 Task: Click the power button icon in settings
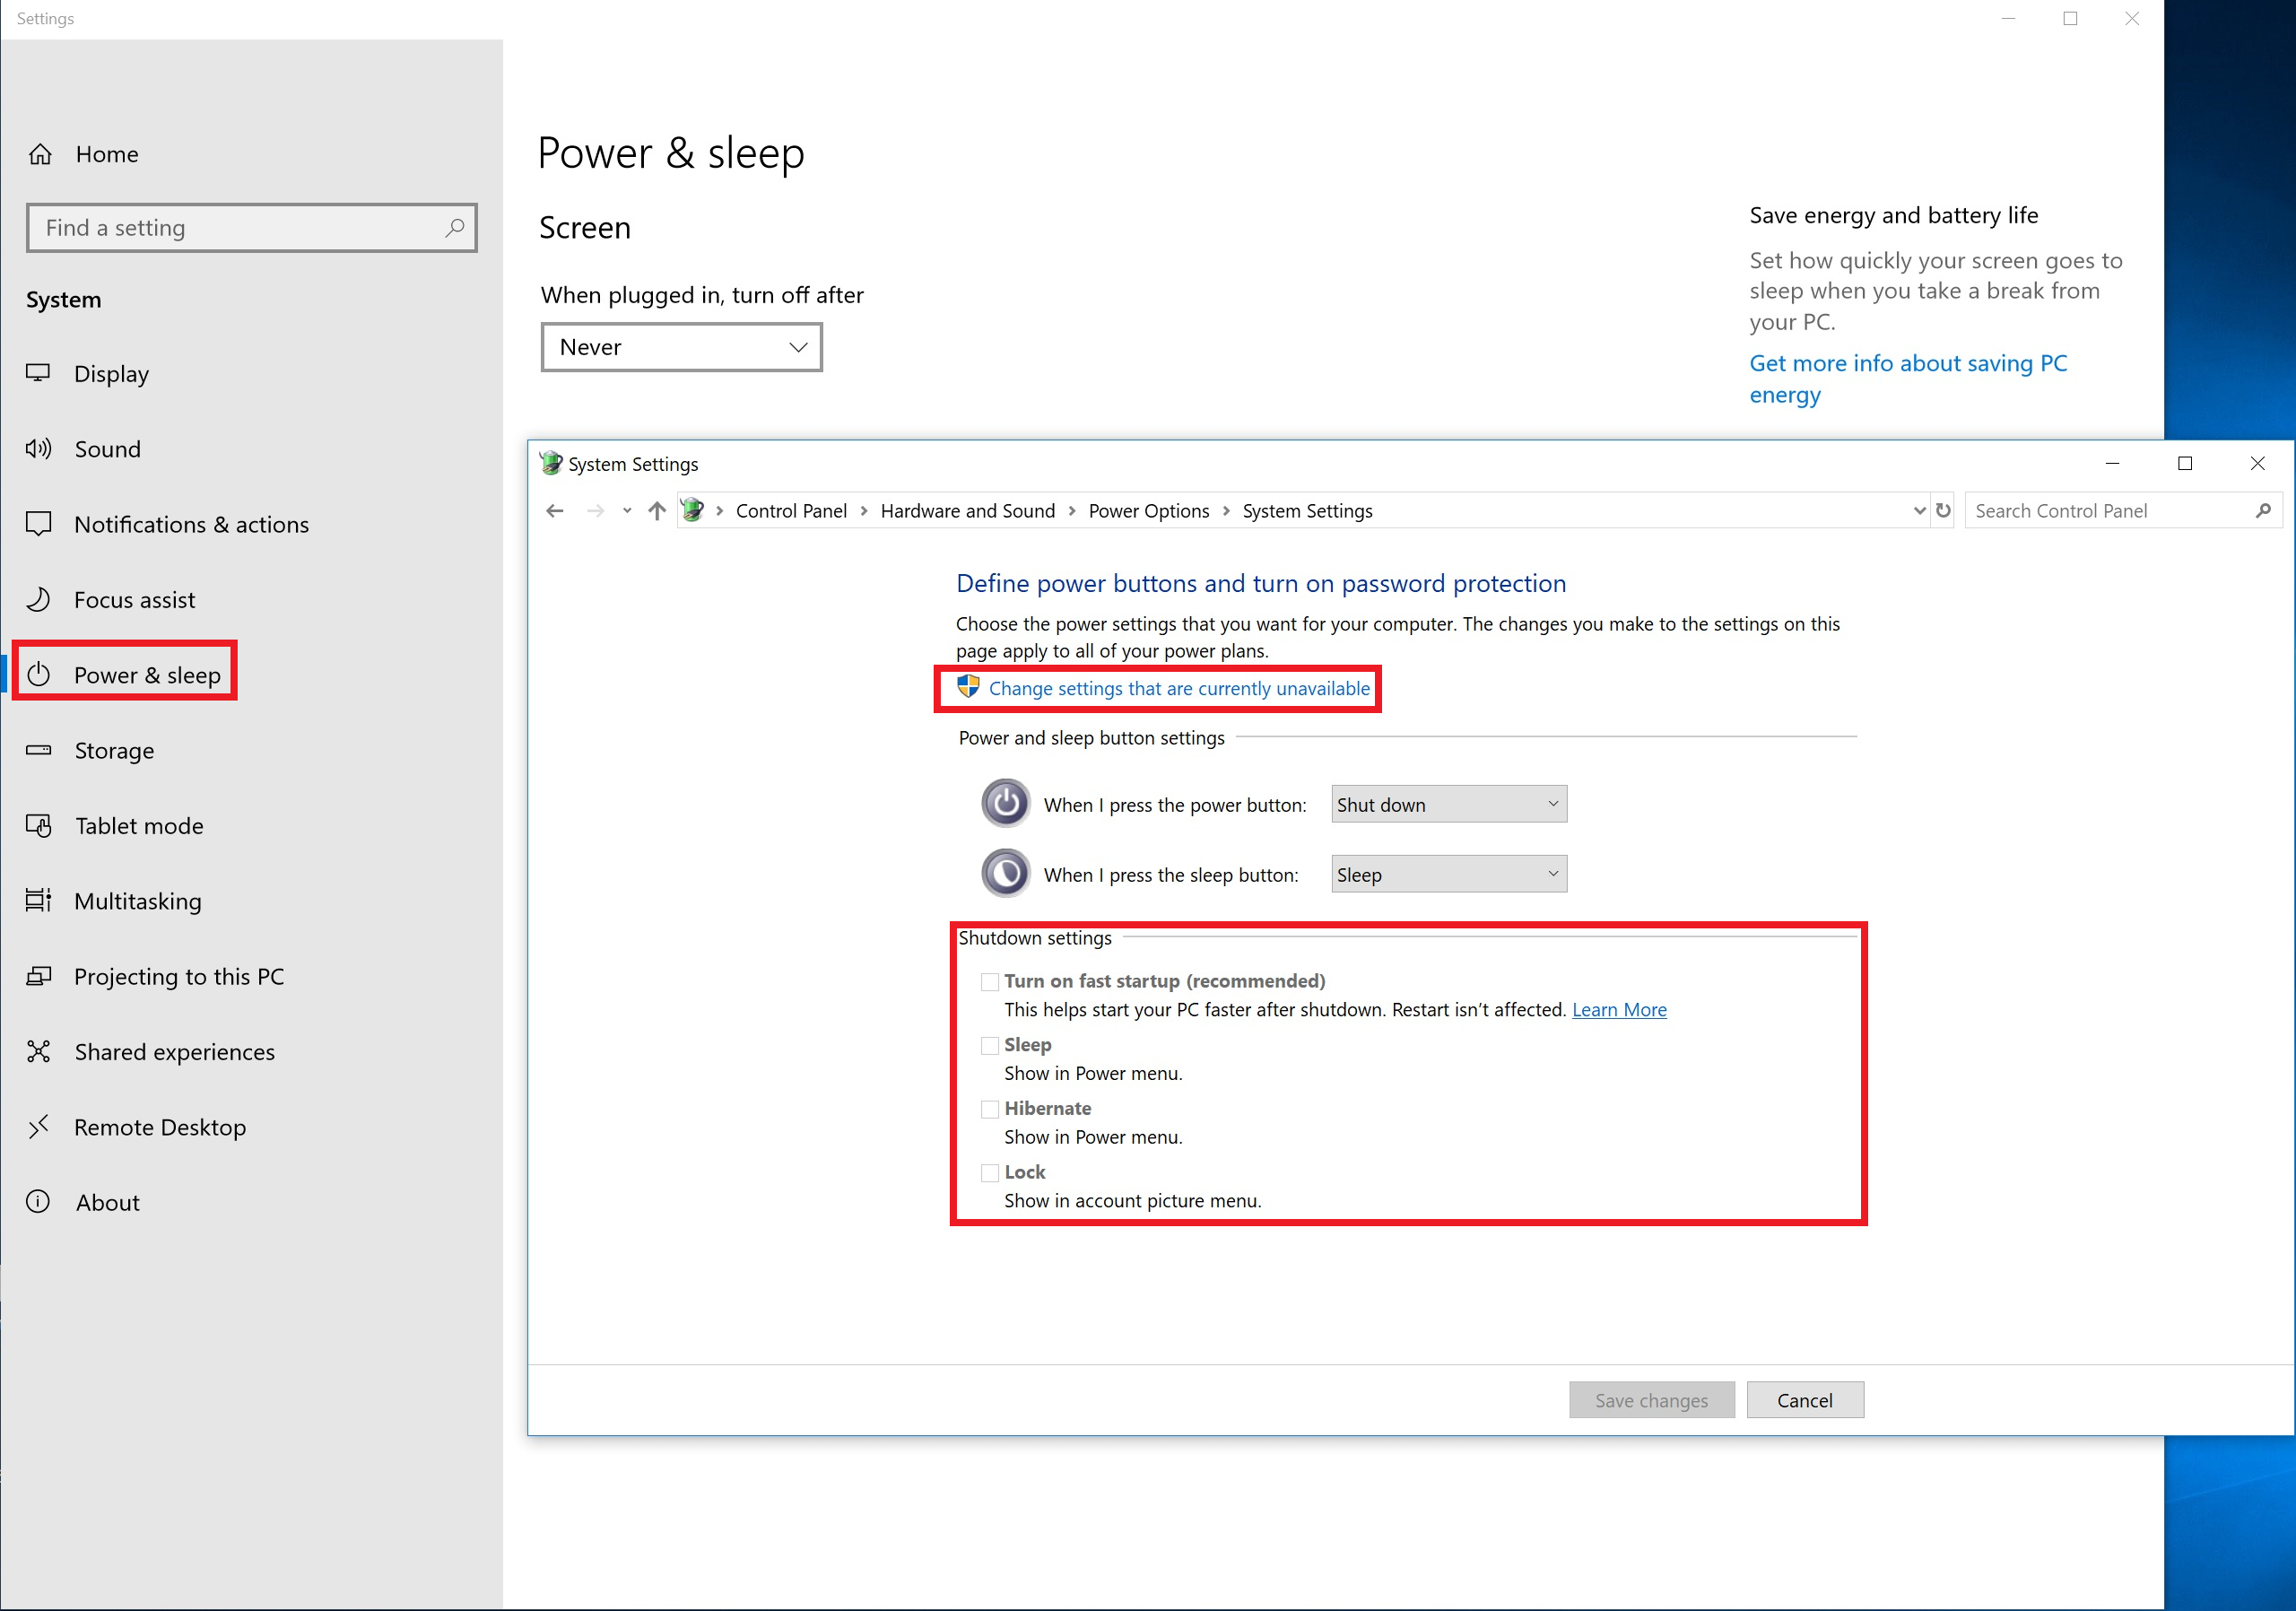pyautogui.click(x=1005, y=803)
